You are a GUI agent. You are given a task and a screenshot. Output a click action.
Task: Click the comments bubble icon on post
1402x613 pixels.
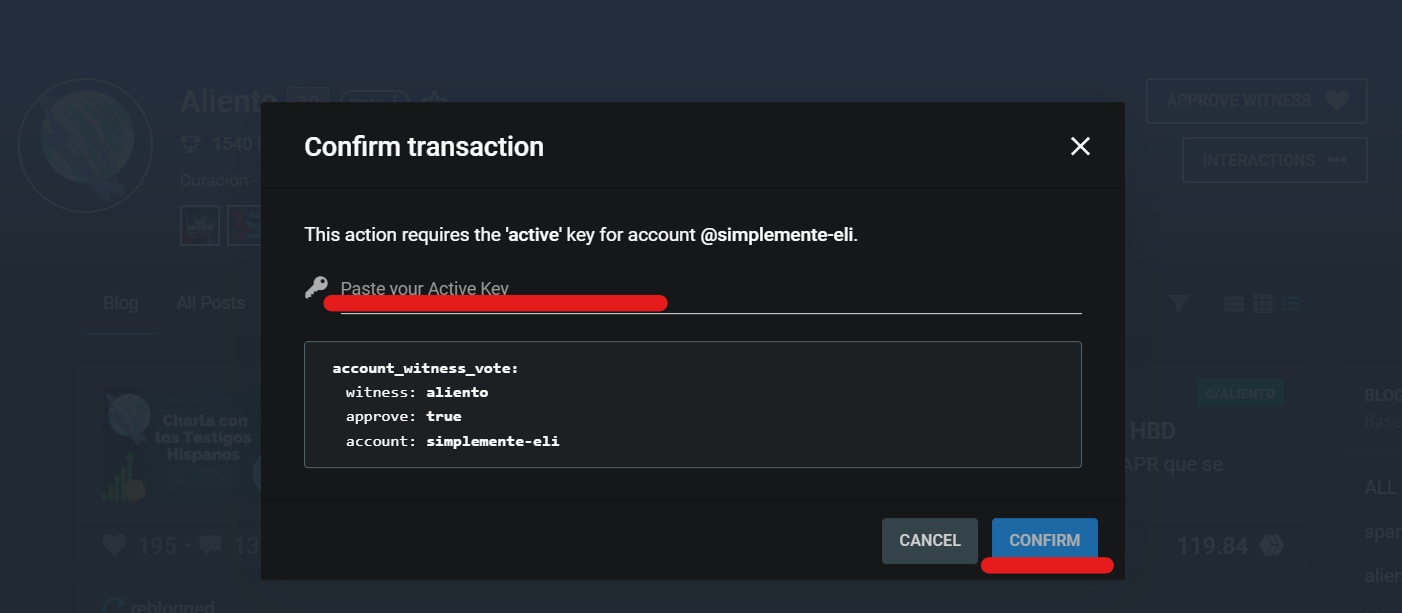pos(210,546)
